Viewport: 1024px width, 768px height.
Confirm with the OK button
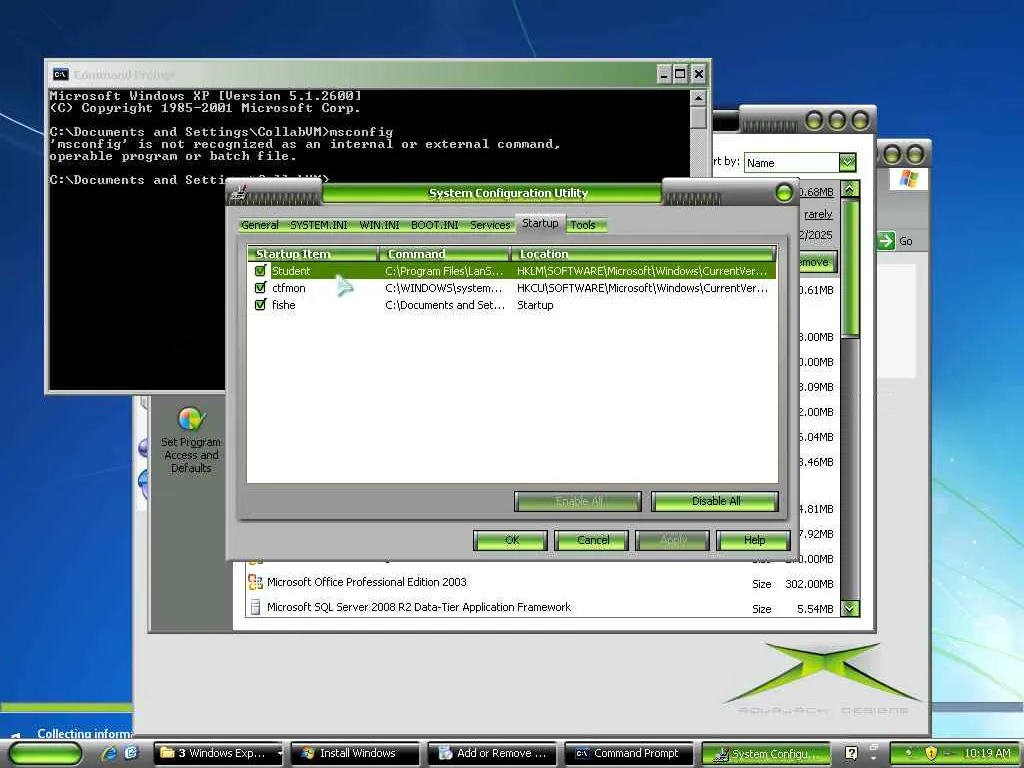pyautogui.click(x=511, y=540)
